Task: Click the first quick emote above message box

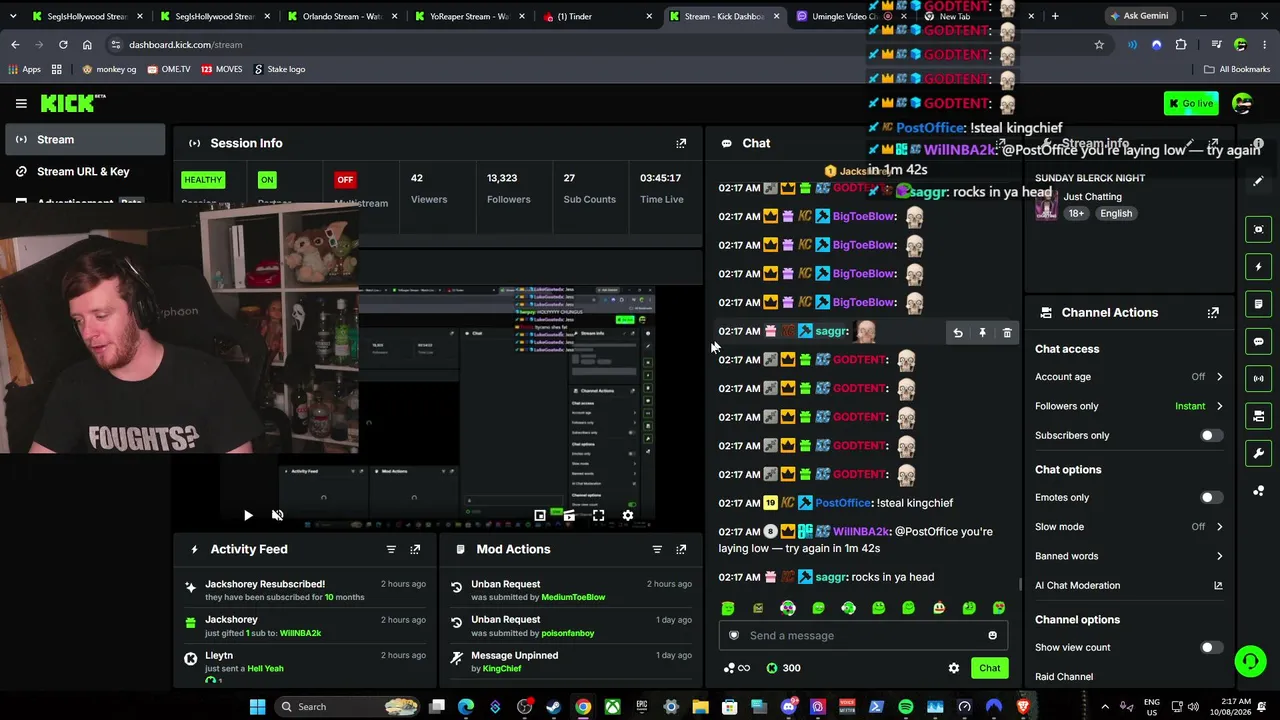Action: (x=728, y=608)
